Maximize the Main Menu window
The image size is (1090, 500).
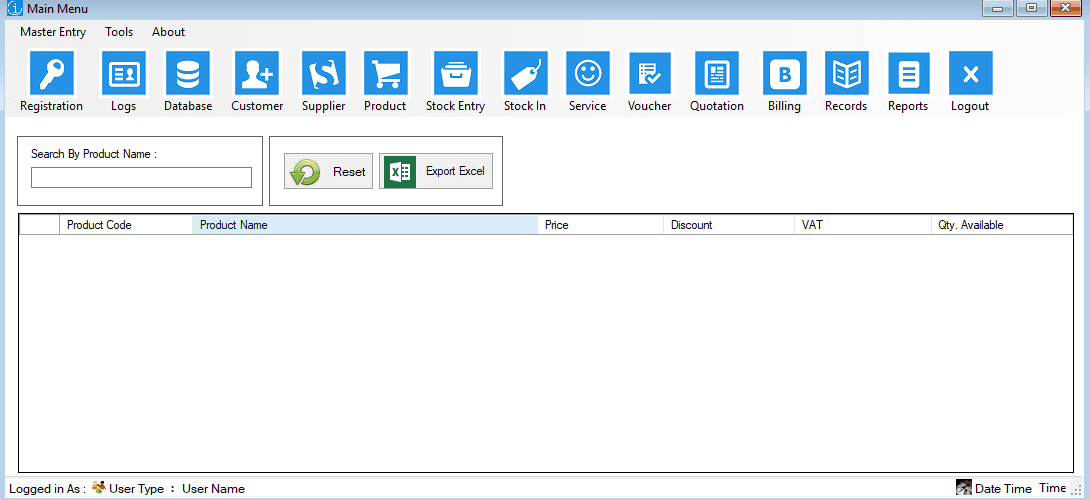coord(1031,8)
